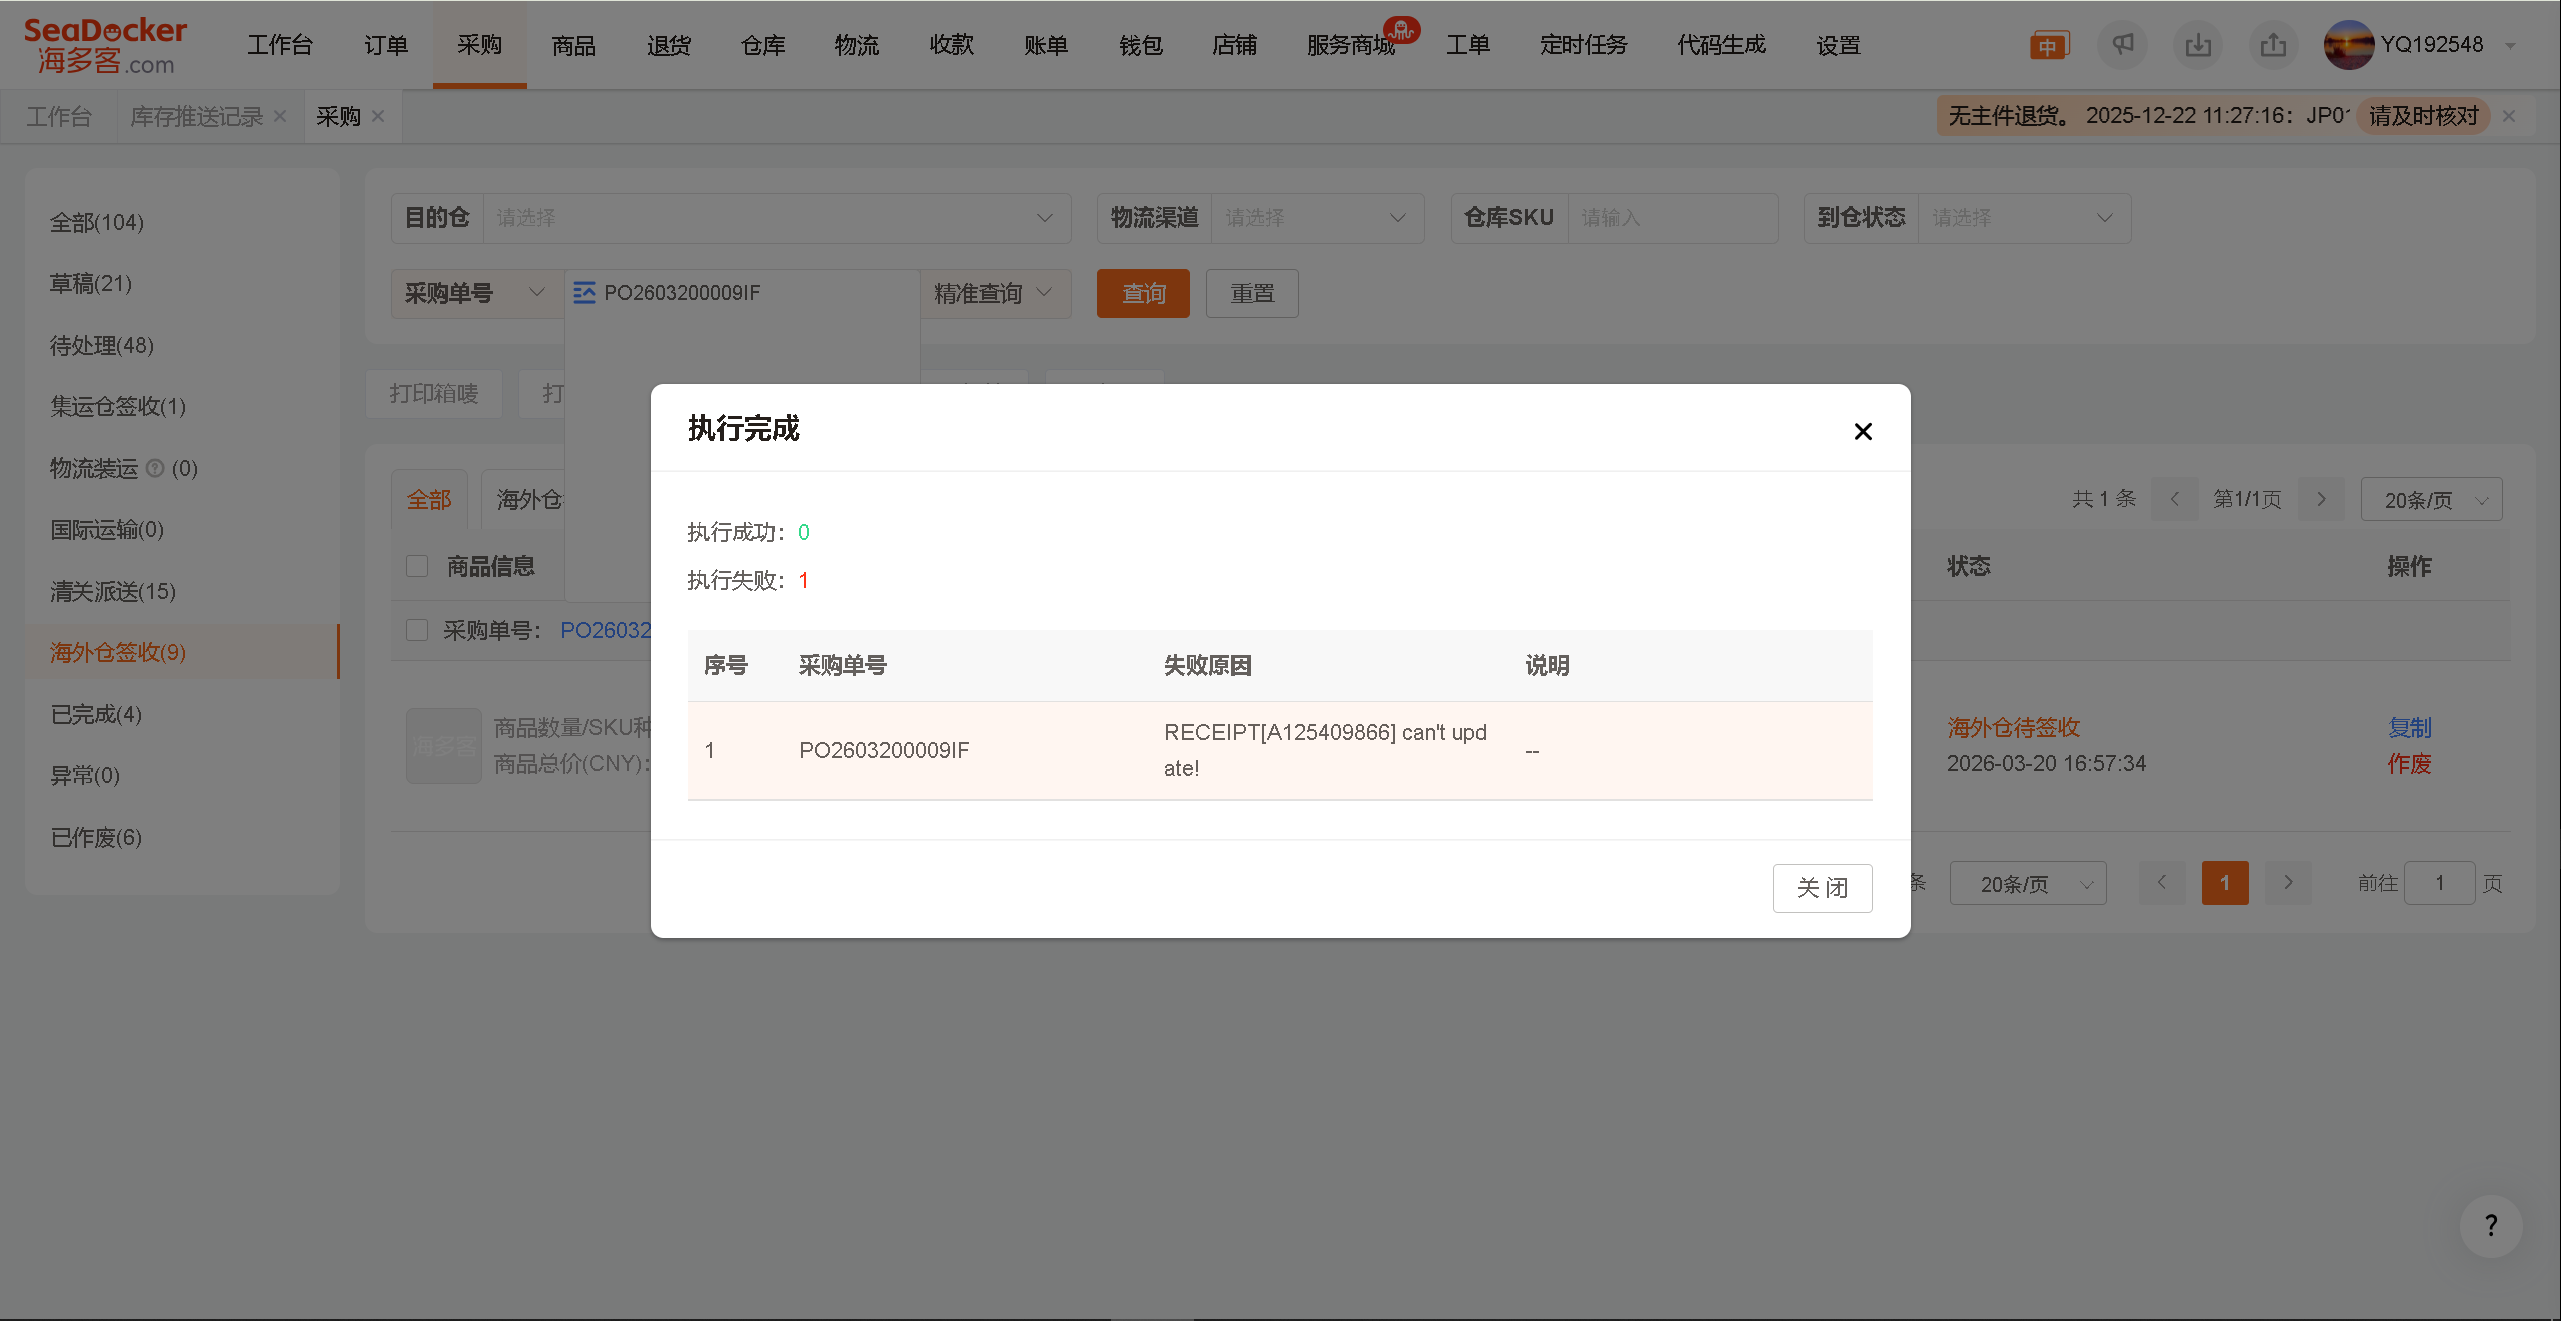Check the header checkbox in product list
Image resolution: width=2561 pixels, height=1321 pixels.
point(417,565)
